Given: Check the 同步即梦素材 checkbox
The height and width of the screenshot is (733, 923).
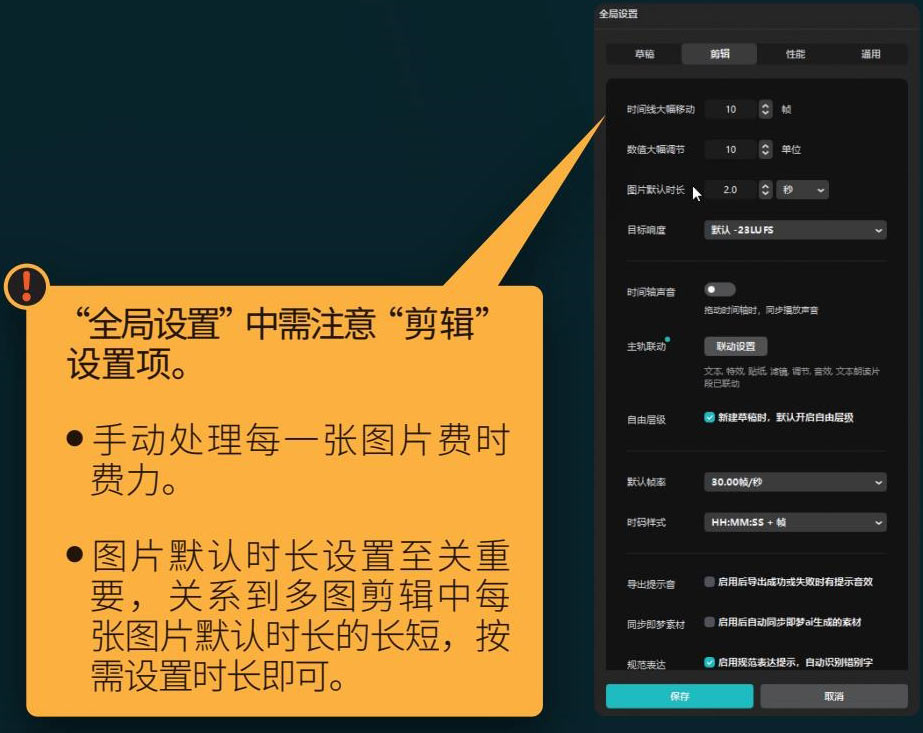Looking at the screenshot, I should point(709,622).
